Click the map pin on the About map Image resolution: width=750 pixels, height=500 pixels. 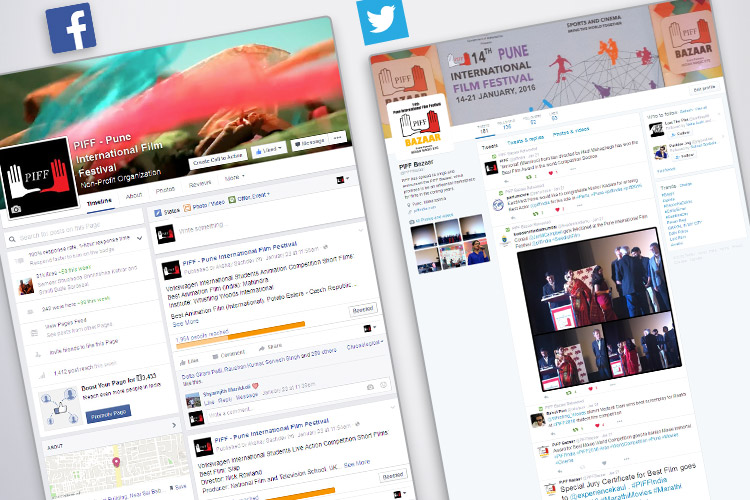click(x=116, y=463)
